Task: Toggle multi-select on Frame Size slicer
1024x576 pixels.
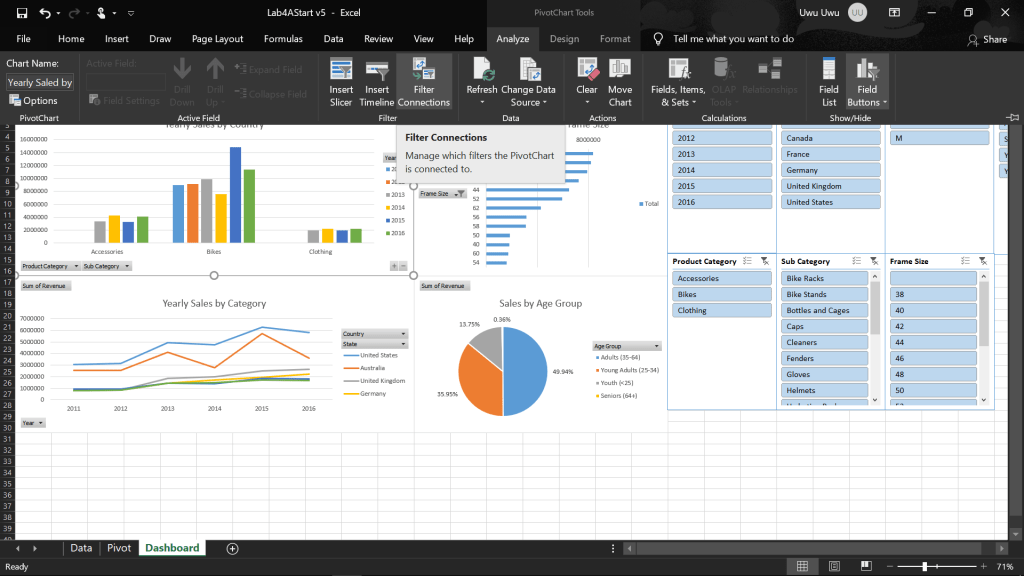Action: tap(963, 261)
